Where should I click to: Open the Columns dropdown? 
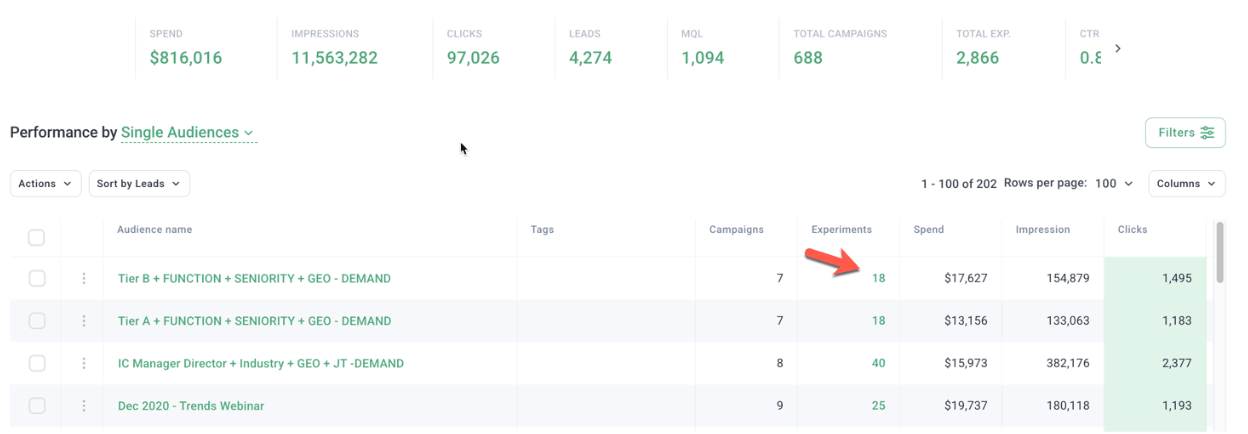[x=1187, y=184]
